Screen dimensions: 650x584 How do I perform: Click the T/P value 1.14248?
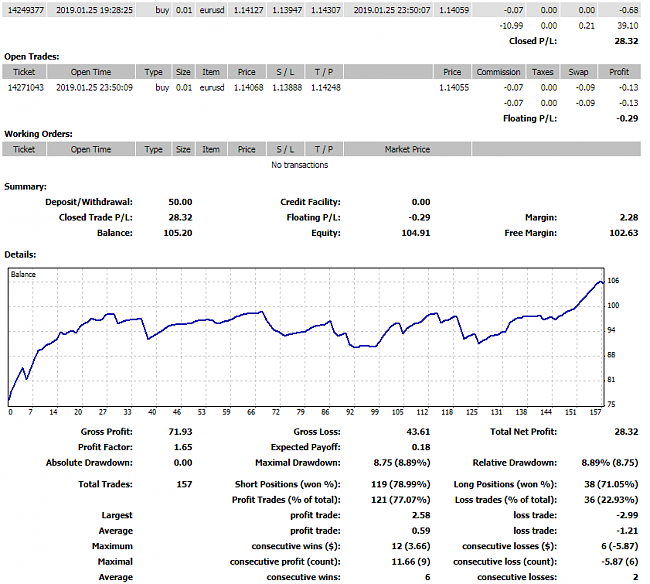[x=325, y=87]
